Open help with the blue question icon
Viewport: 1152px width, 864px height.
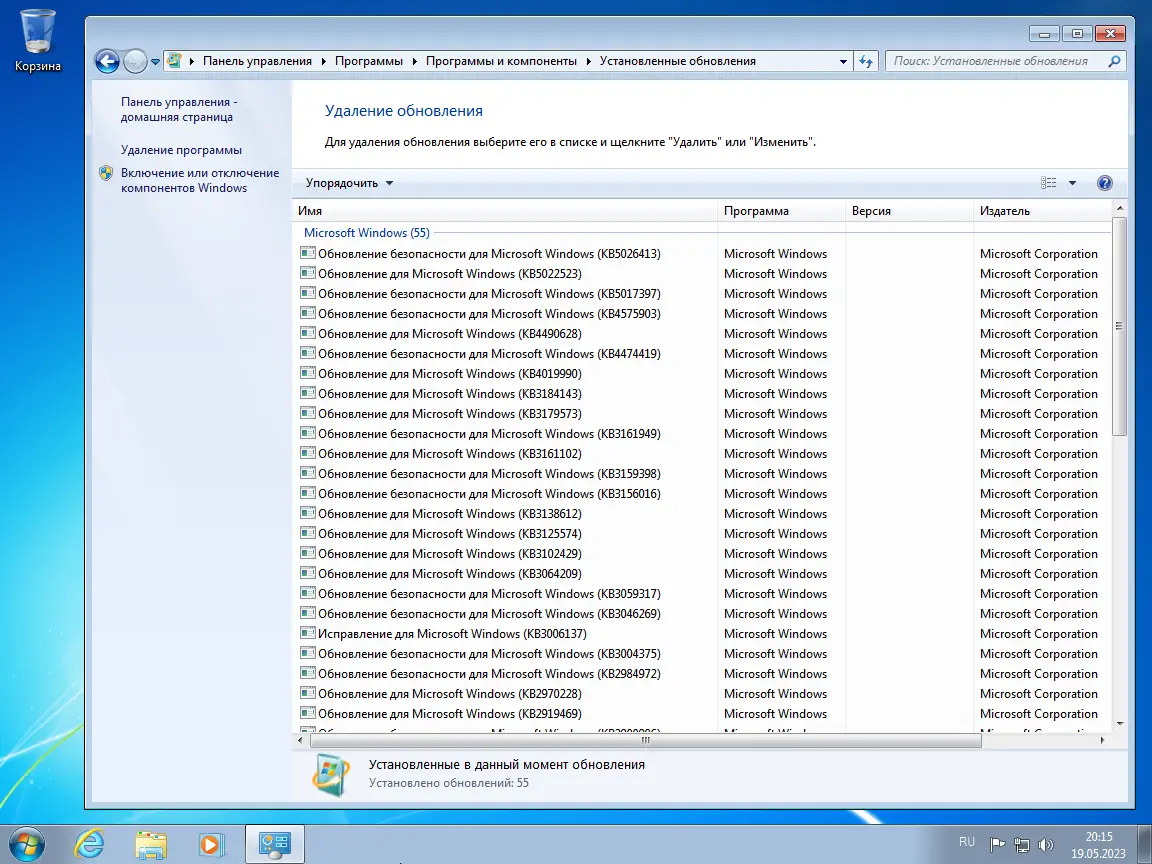pos(1104,183)
